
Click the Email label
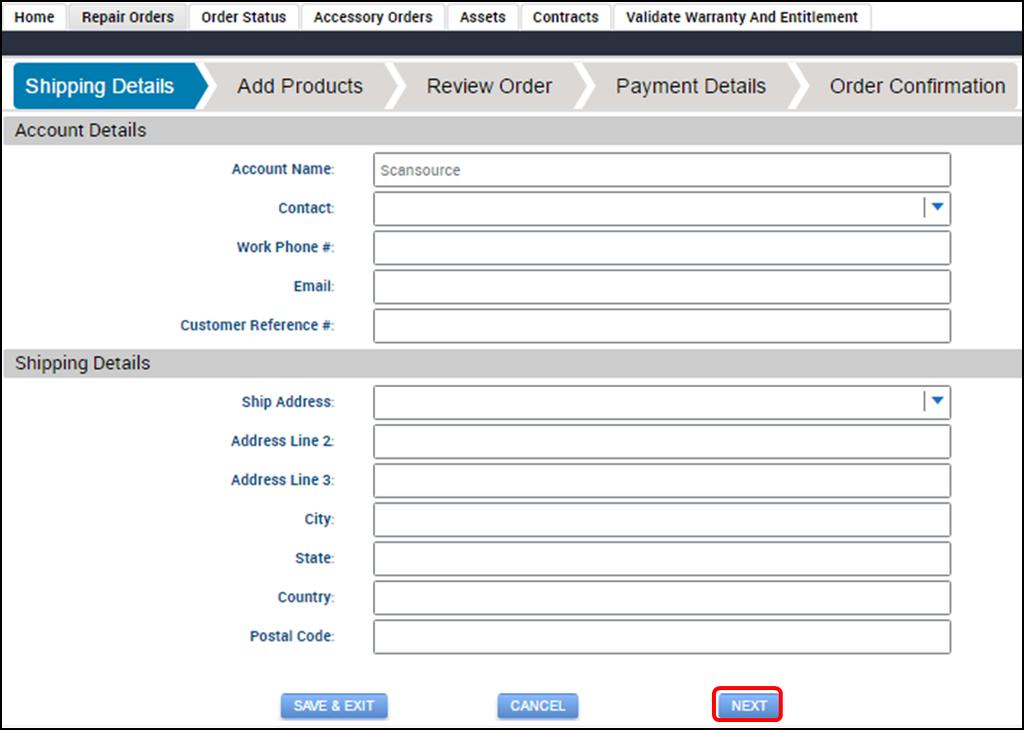pyautogui.click(x=314, y=286)
